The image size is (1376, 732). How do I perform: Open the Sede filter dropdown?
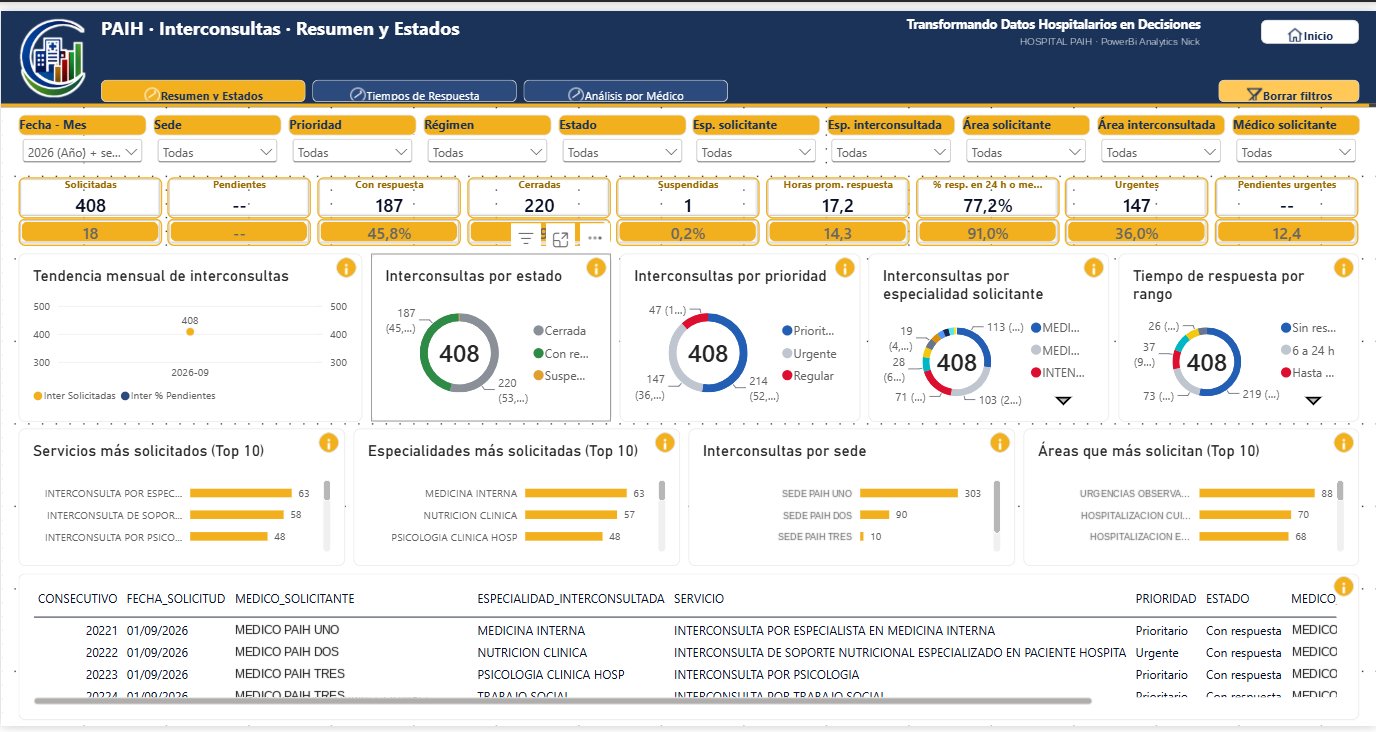pos(217,152)
